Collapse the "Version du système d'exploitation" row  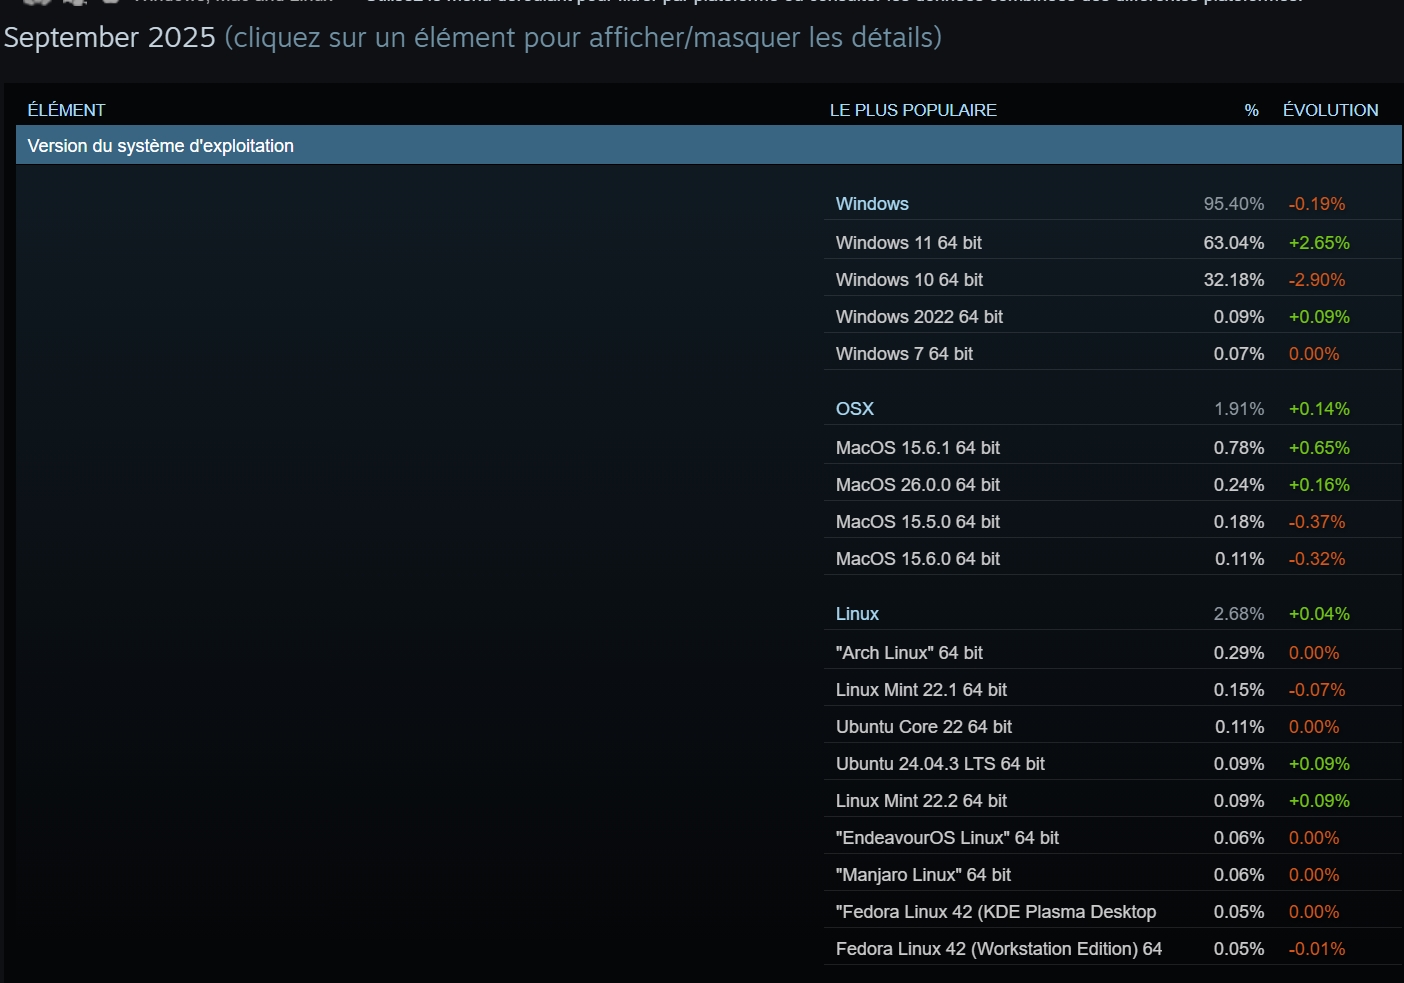tap(709, 145)
